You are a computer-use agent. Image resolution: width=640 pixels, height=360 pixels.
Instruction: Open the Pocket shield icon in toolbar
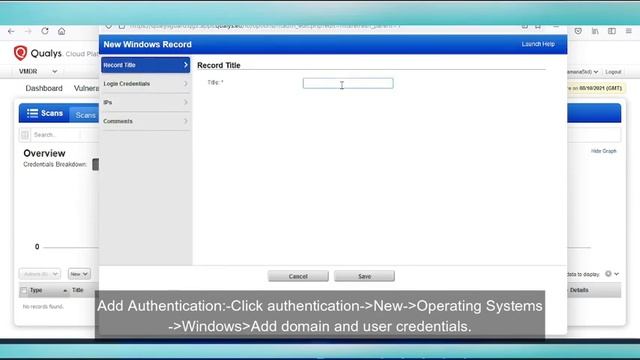click(x=578, y=31)
